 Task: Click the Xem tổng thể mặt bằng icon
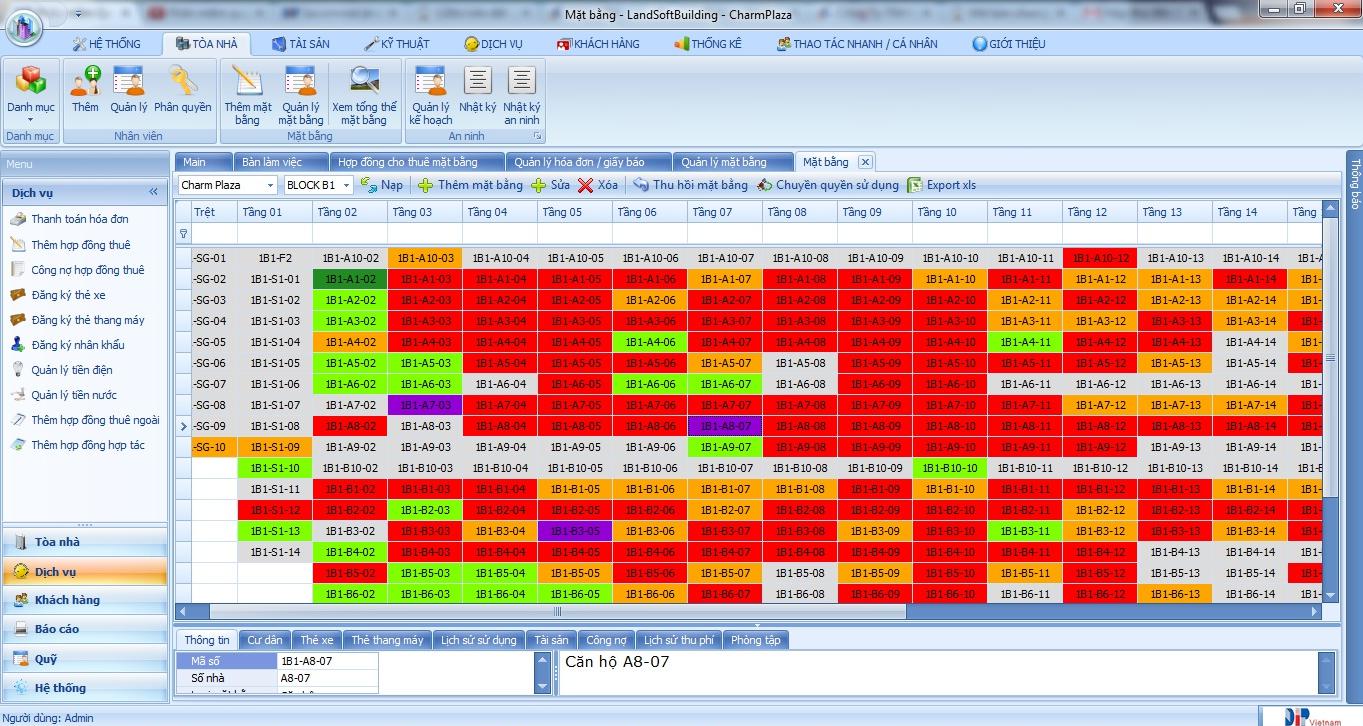click(364, 81)
